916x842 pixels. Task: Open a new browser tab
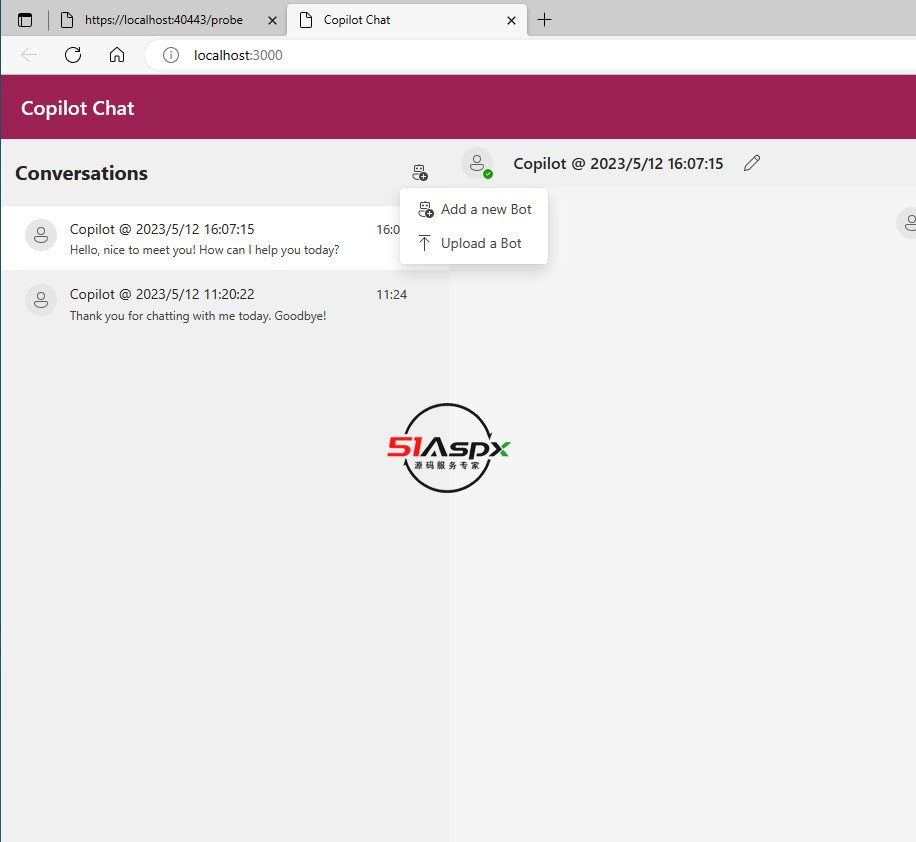click(x=544, y=20)
